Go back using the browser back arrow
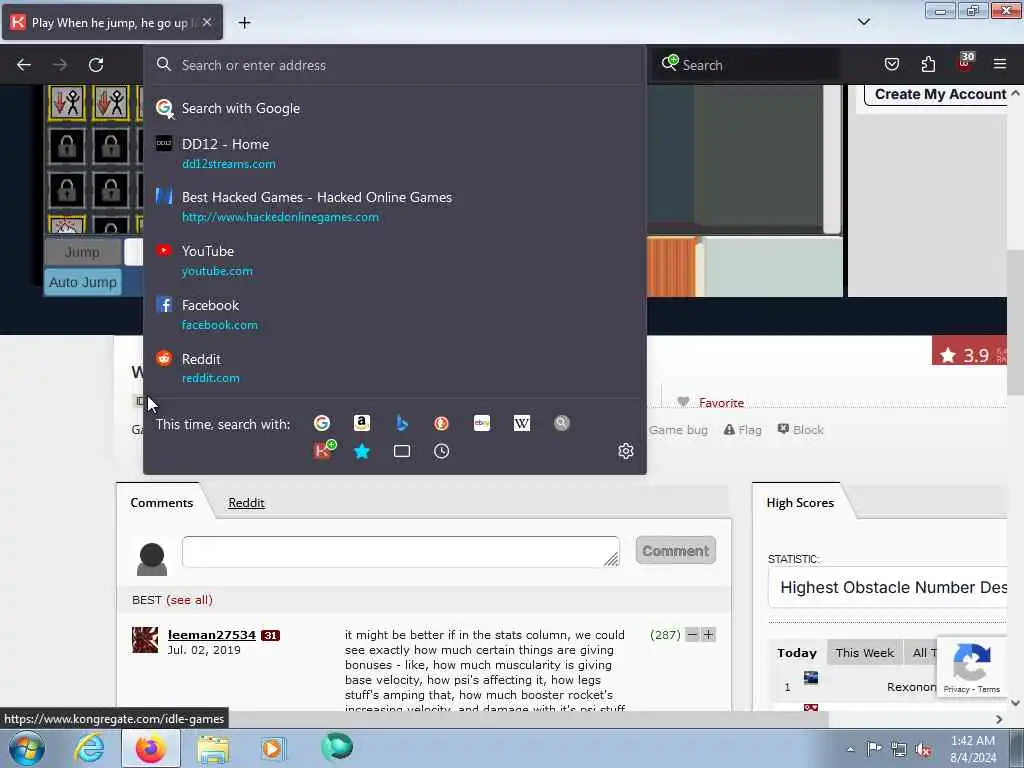The height and width of the screenshot is (768, 1024). 24,65
